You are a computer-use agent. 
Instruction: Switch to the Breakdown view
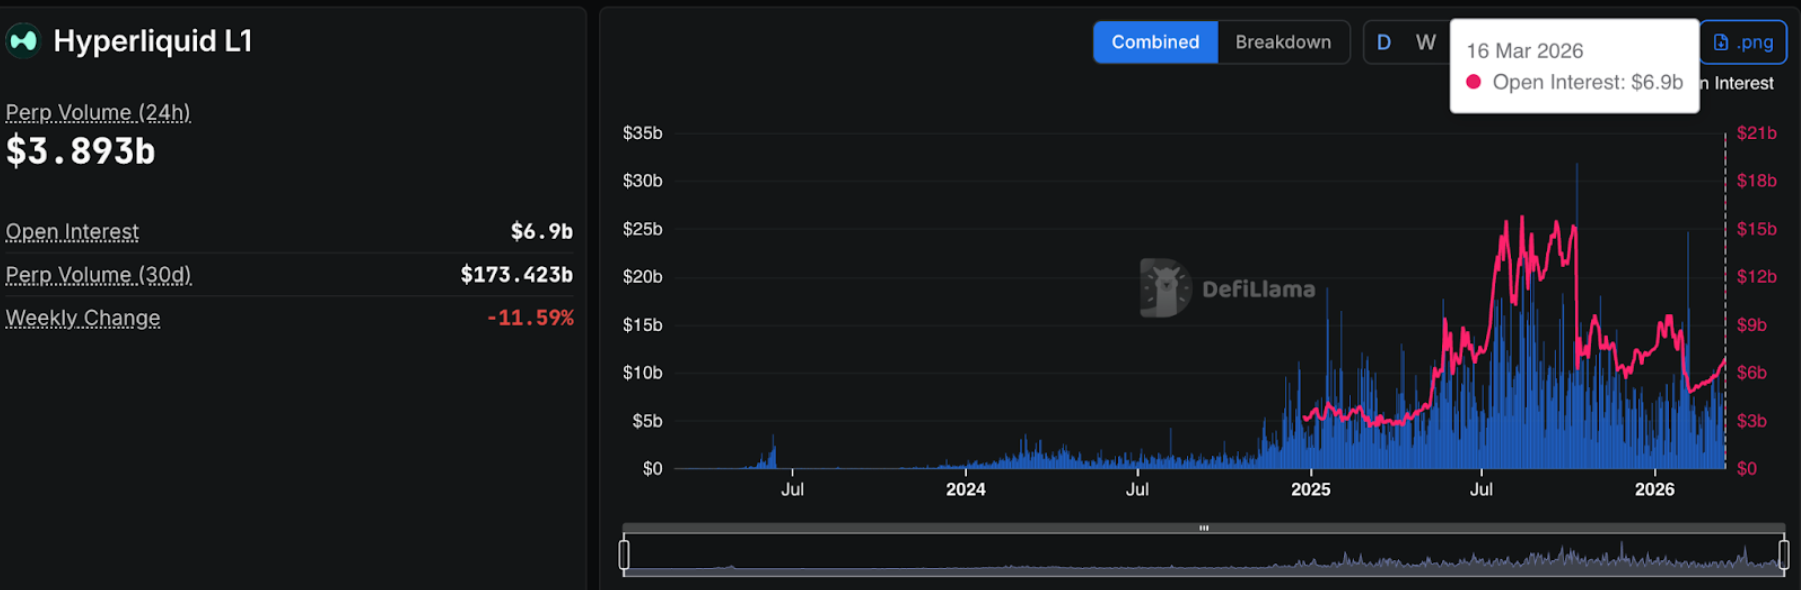(1283, 42)
